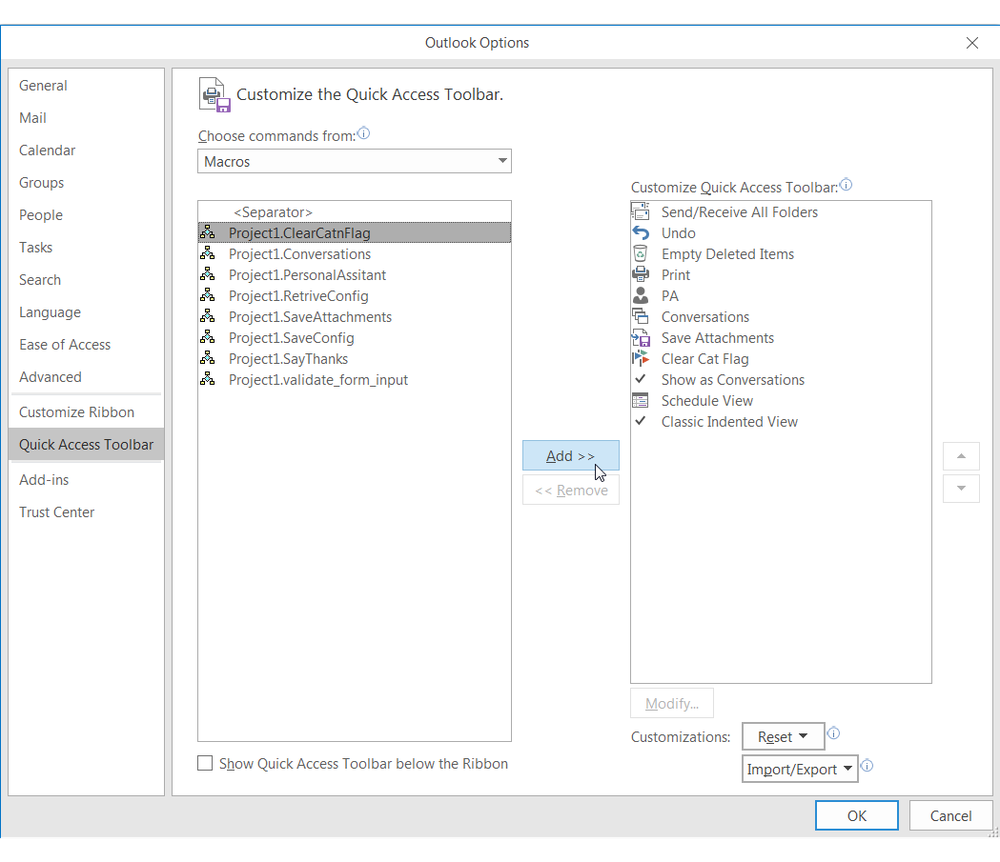
Task: Click checkmark icon beside Classic Indented View
Action: [640, 421]
